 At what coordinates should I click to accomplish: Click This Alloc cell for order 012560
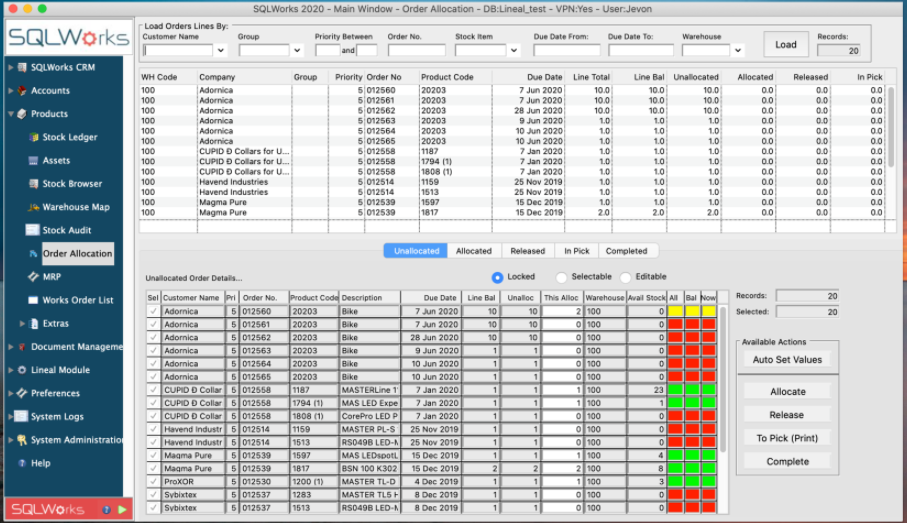562,311
